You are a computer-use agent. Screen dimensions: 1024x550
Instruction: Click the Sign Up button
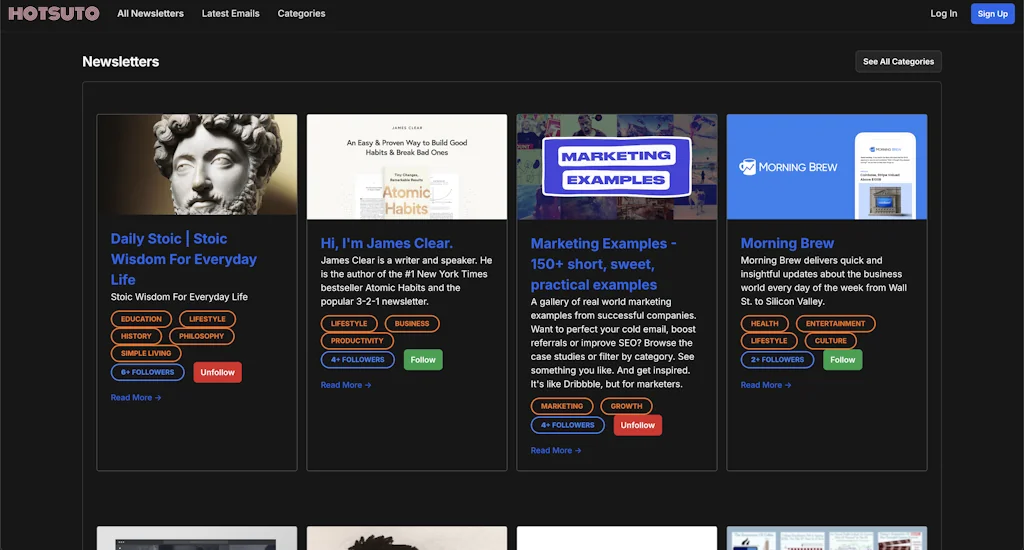(x=993, y=14)
